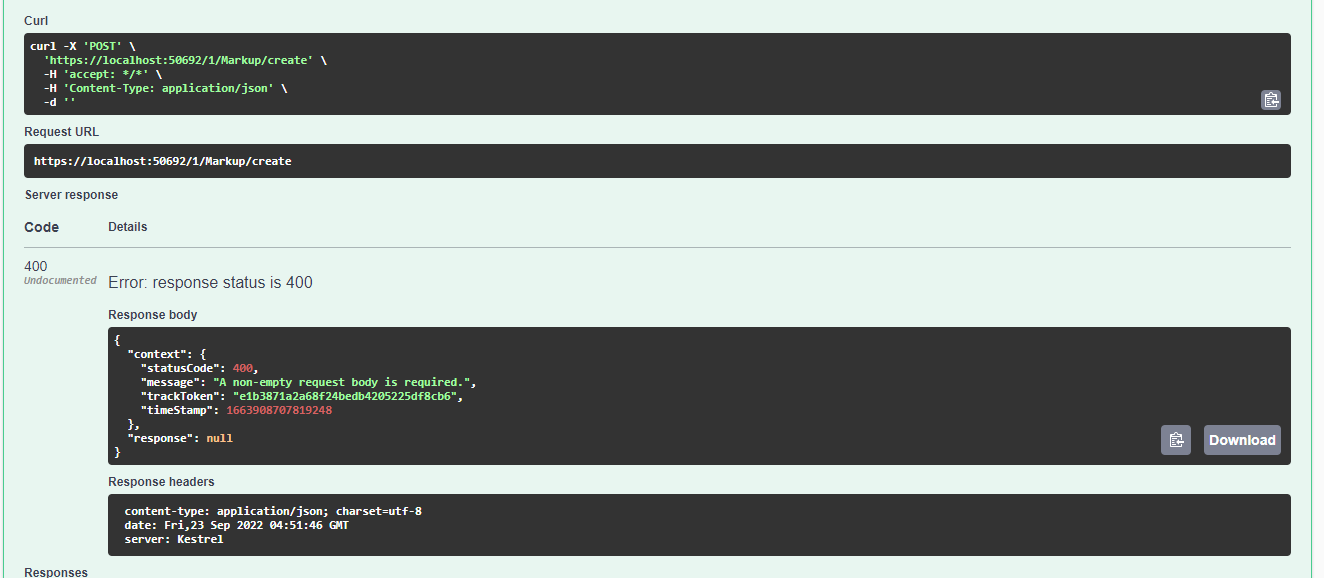Copy the response body to clipboard

1175,440
